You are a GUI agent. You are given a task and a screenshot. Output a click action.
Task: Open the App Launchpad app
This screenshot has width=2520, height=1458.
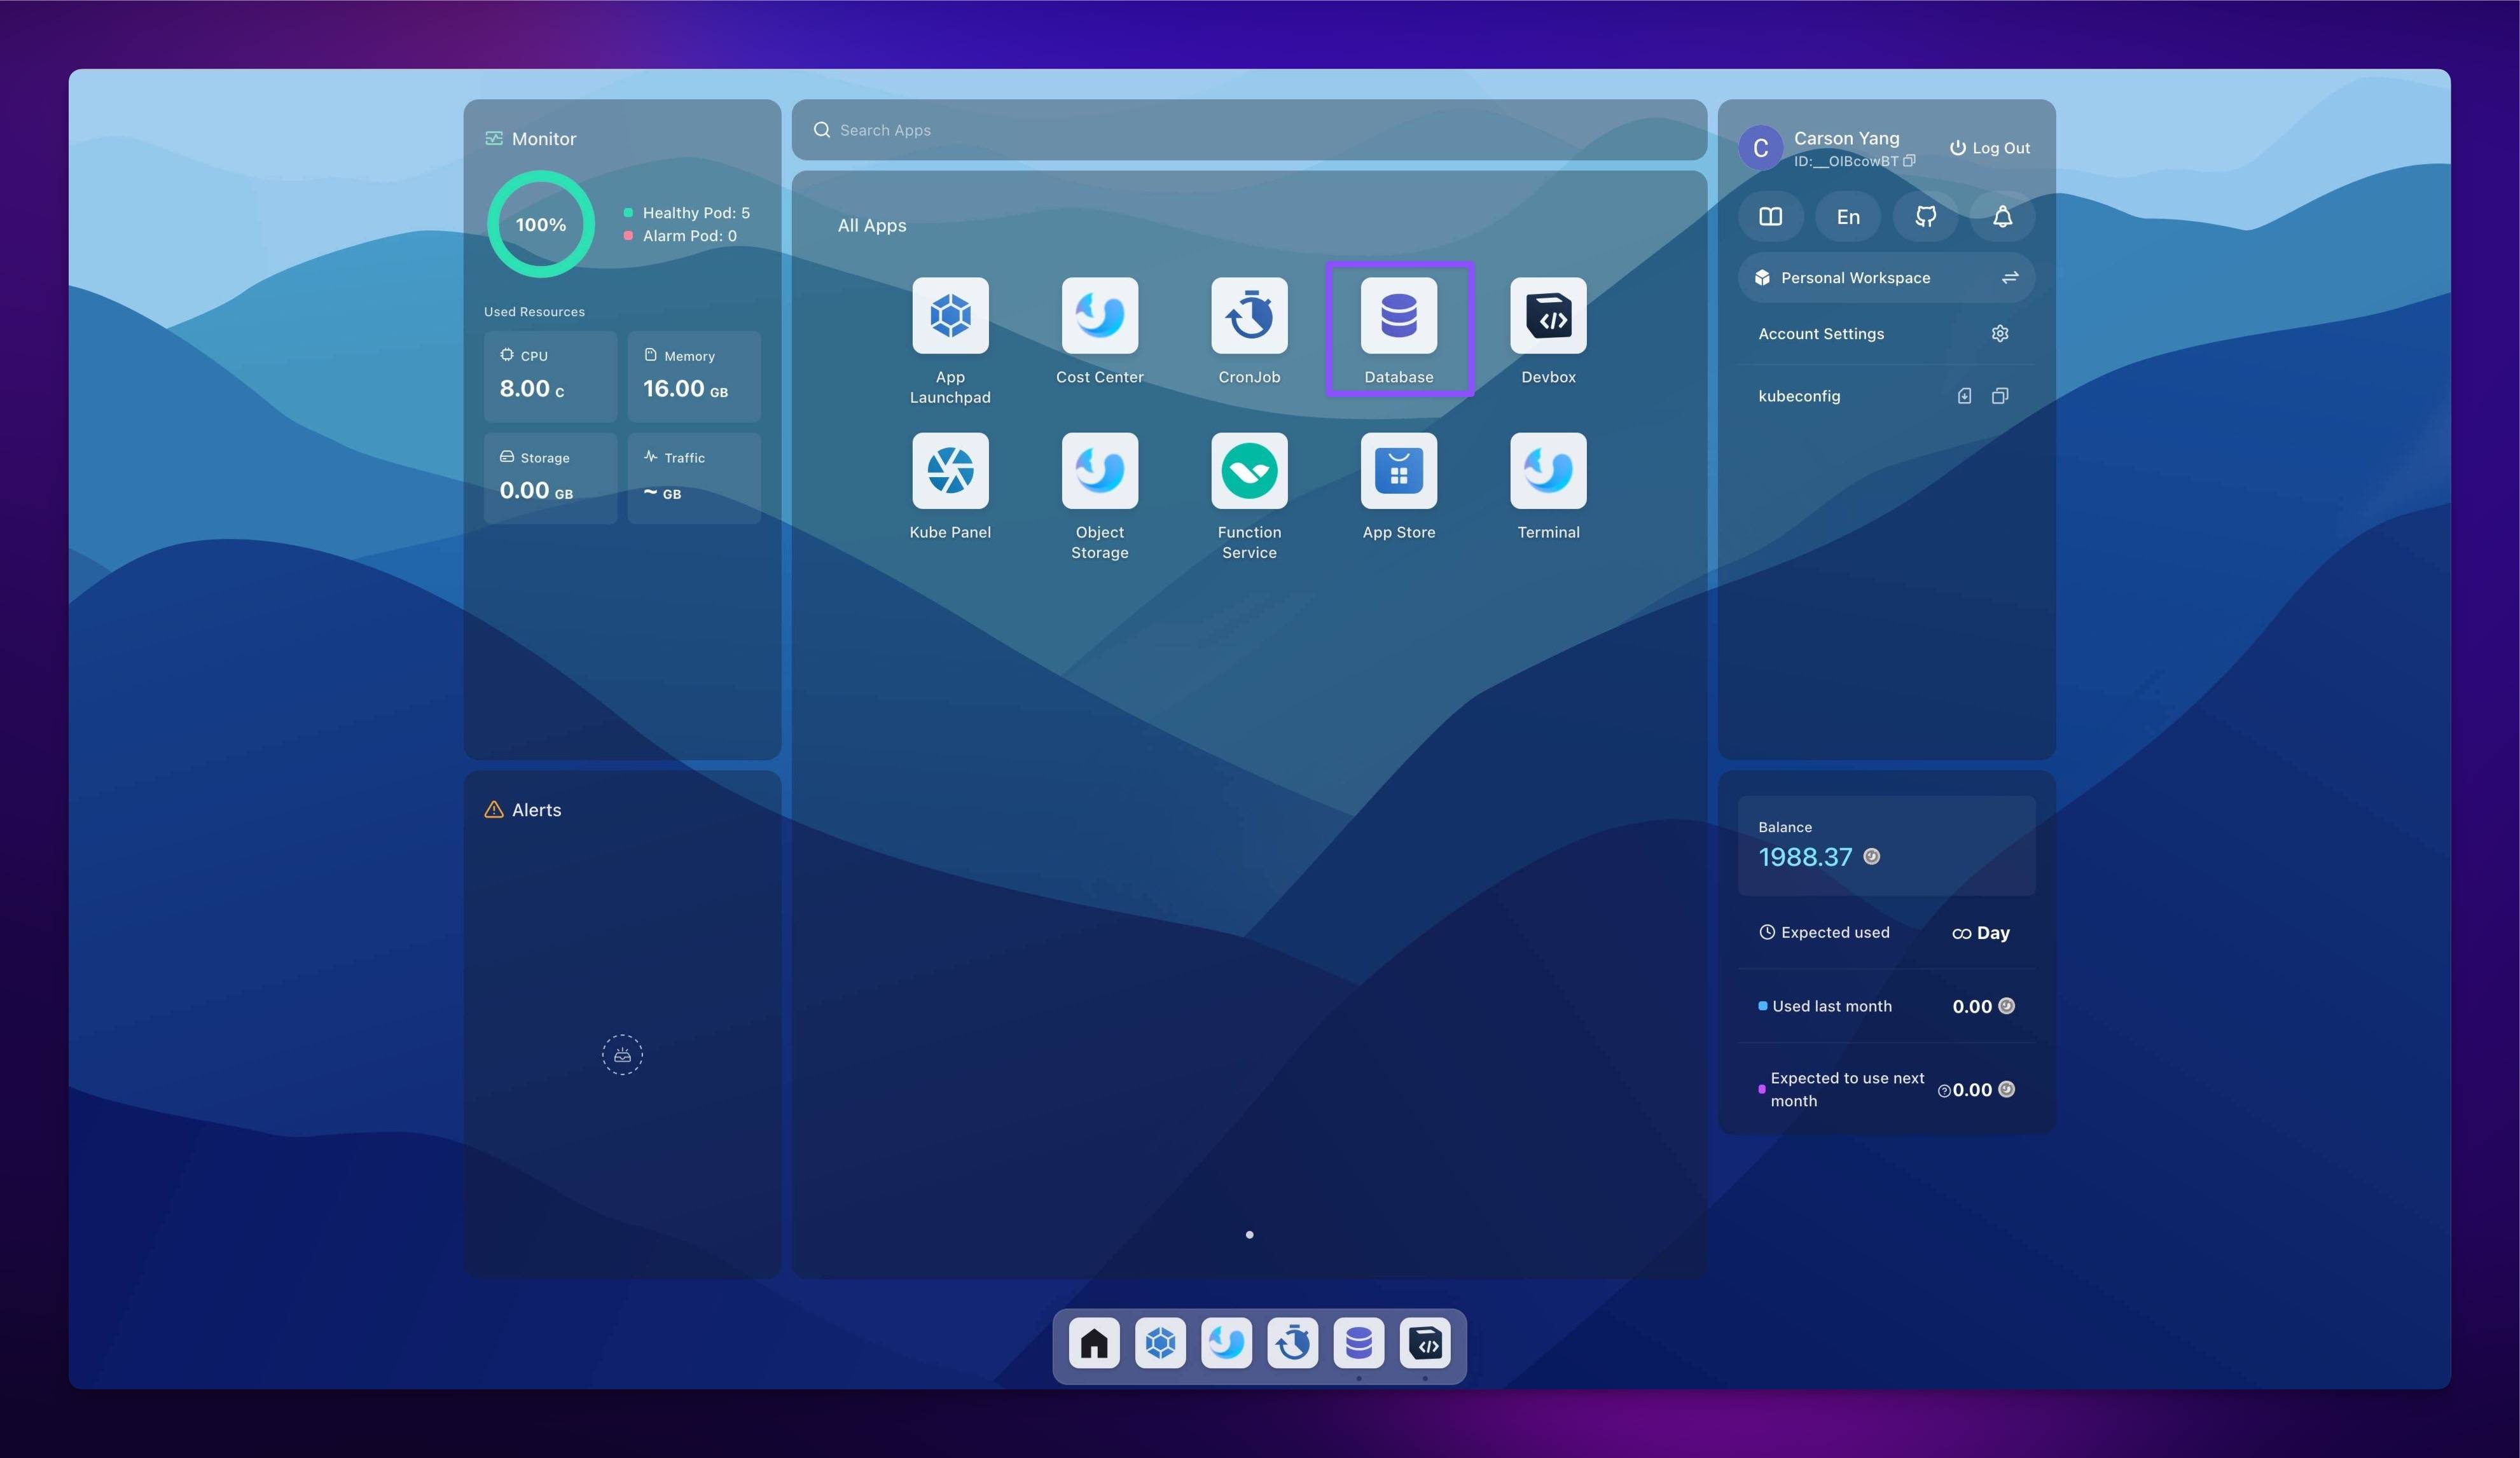[x=950, y=316]
